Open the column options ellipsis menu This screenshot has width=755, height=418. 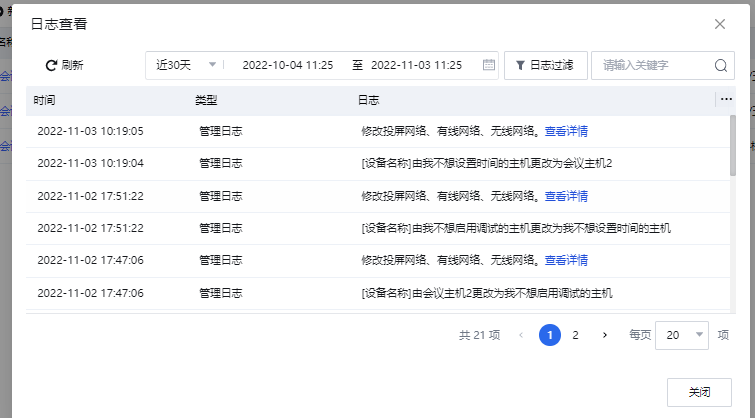point(726,99)
